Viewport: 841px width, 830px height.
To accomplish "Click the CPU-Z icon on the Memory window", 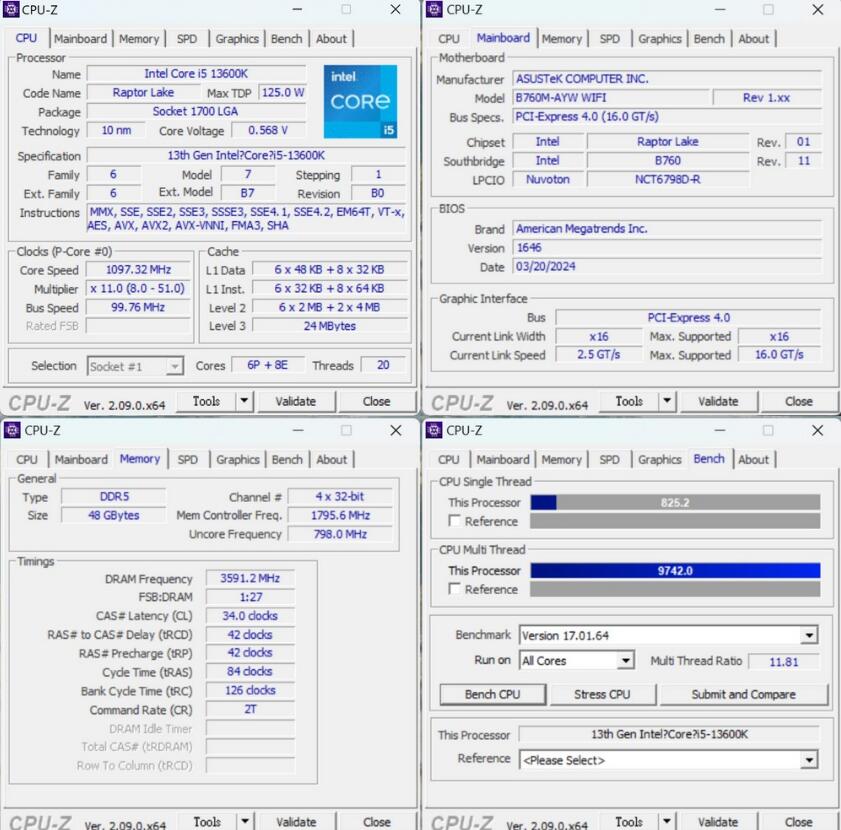I will (12, 430).
